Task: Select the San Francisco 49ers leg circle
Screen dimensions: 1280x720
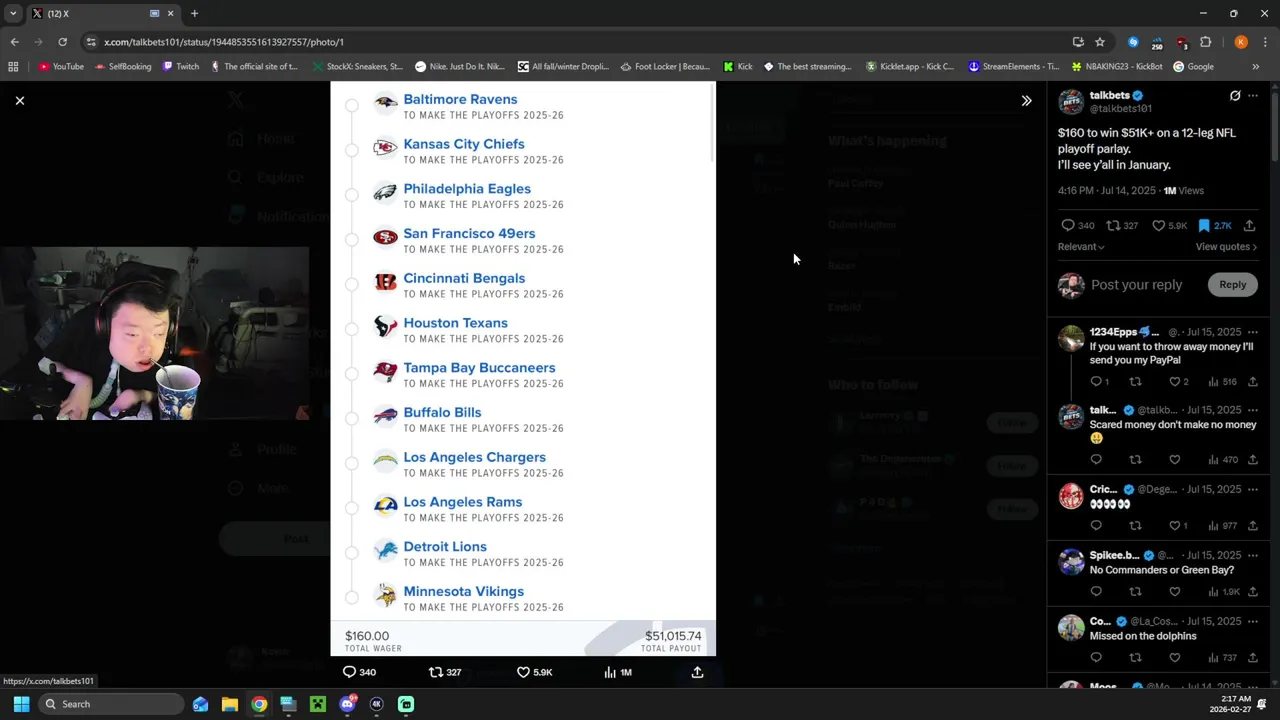Action: [351, 239]
